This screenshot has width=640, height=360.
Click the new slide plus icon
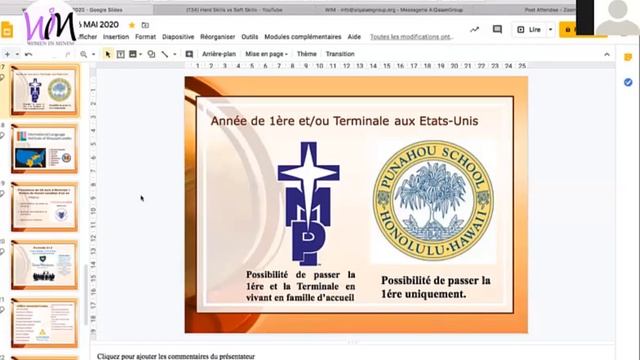point(7,54)
